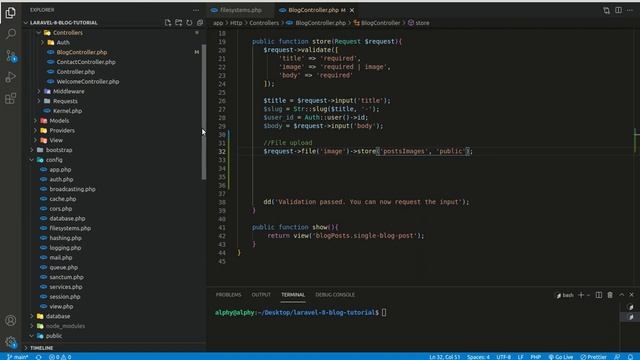
Task: Collapse the LARAVEL-8-BLOG-TUTORIAL root section
Action: [x=63, y=22]
